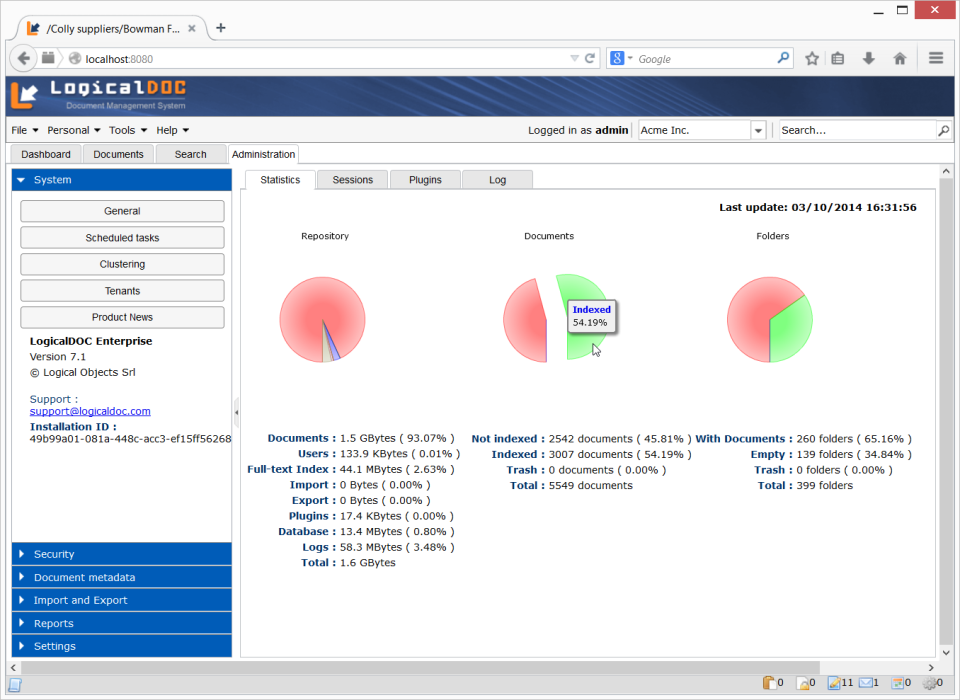This screenshot has height=700, width=960.
Task: Click the support@logicaldoc.com email link
Action: click(x=90, y=410)
